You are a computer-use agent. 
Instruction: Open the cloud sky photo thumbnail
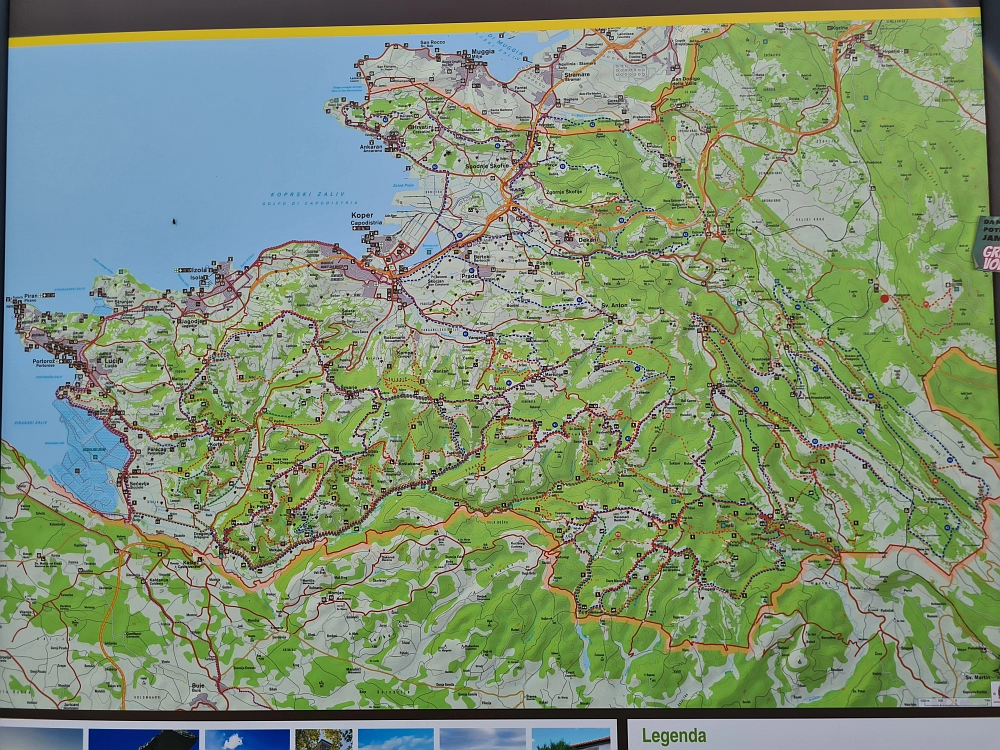[x=233, y=739]
